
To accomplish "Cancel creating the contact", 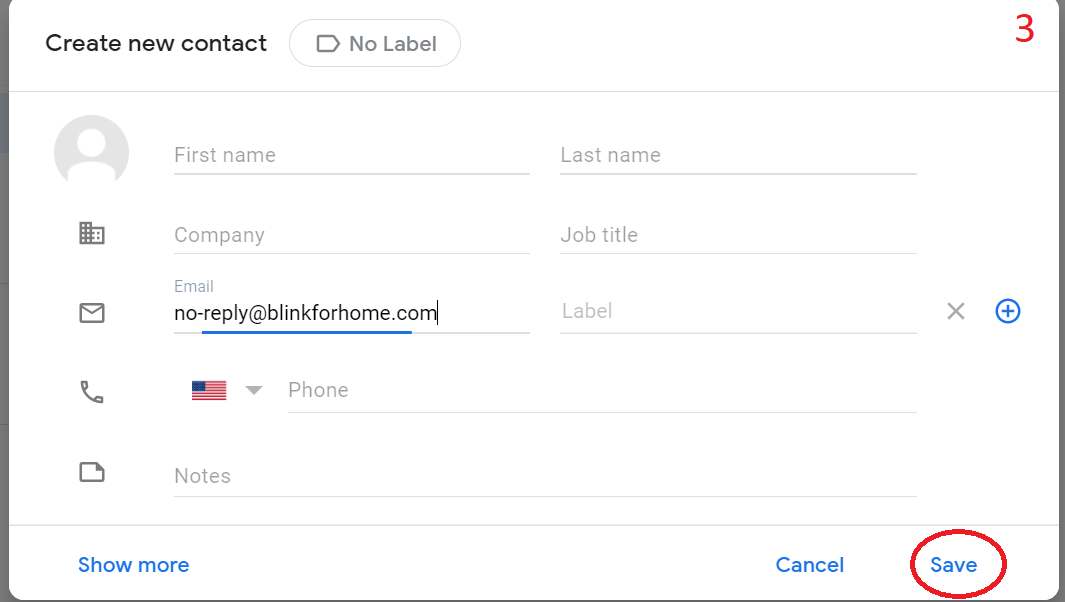I will point(809,564).
